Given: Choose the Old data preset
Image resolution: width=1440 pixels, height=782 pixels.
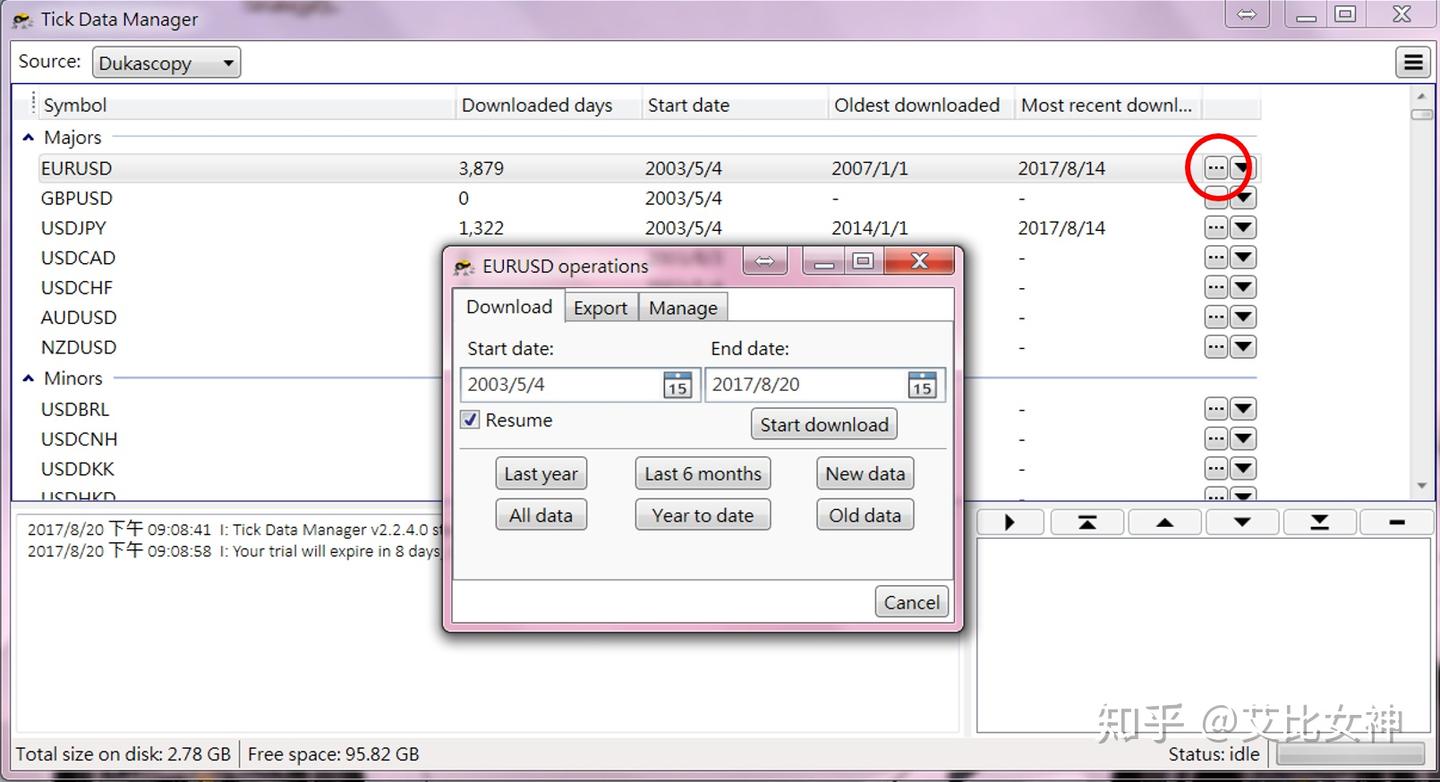Looking at the screenshot, I should tap(865, 516).
